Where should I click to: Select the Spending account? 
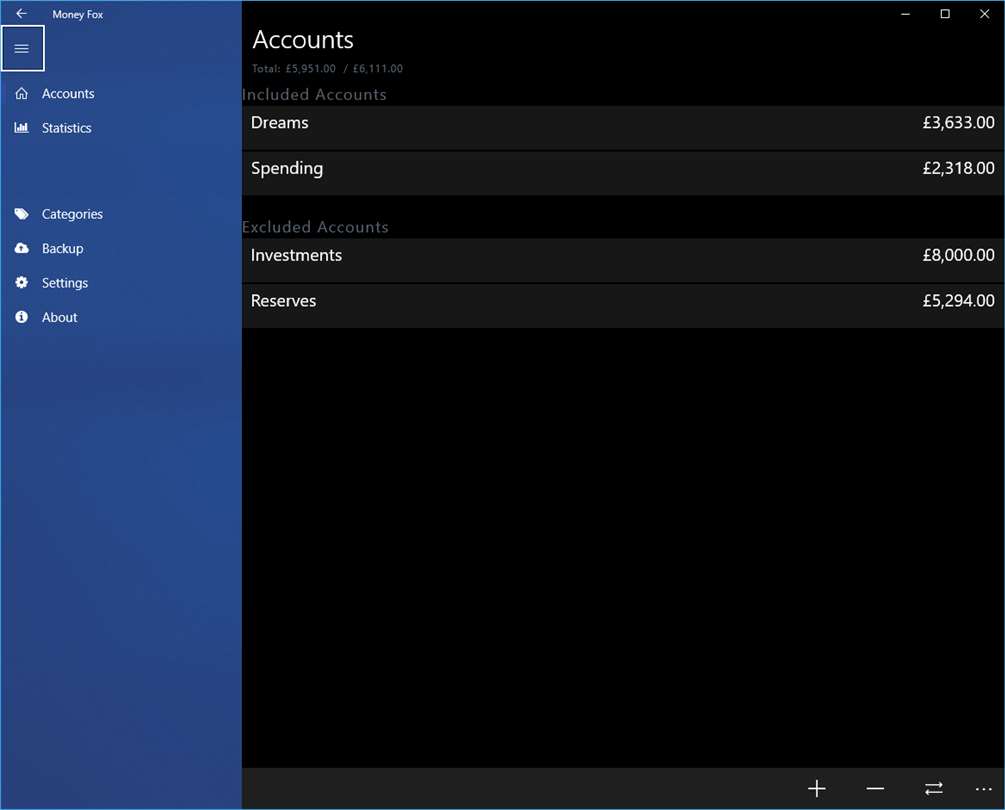coord(623,174)
